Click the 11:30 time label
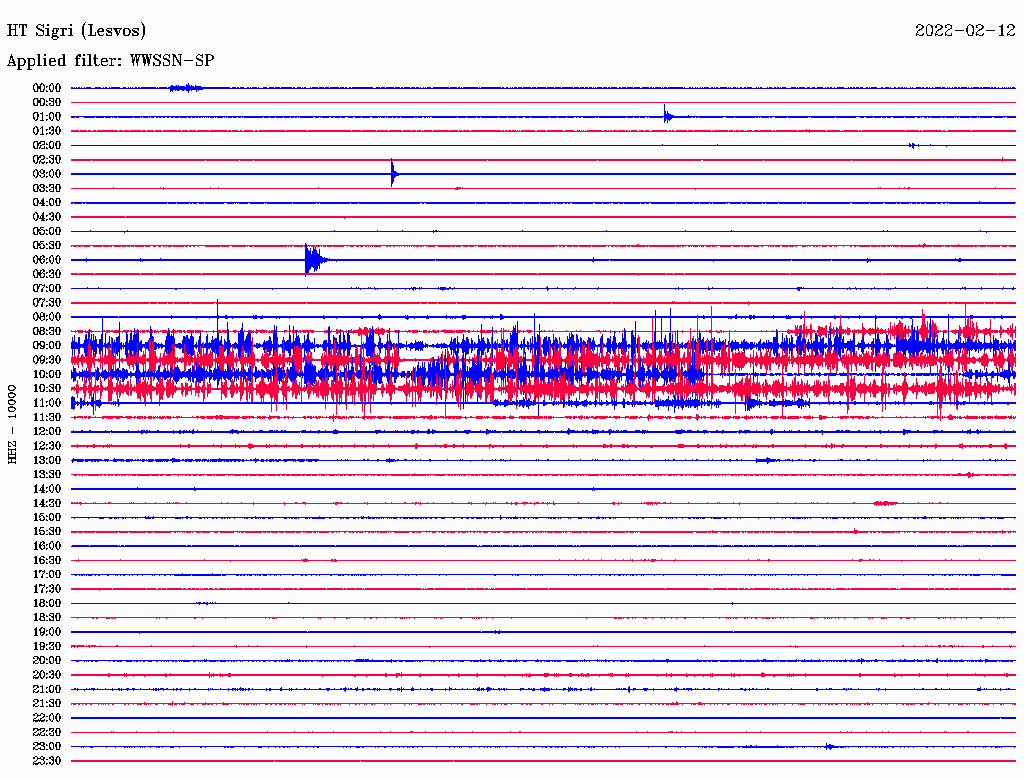The width and height of the screenshot is (1024, 780). point(47,417)
